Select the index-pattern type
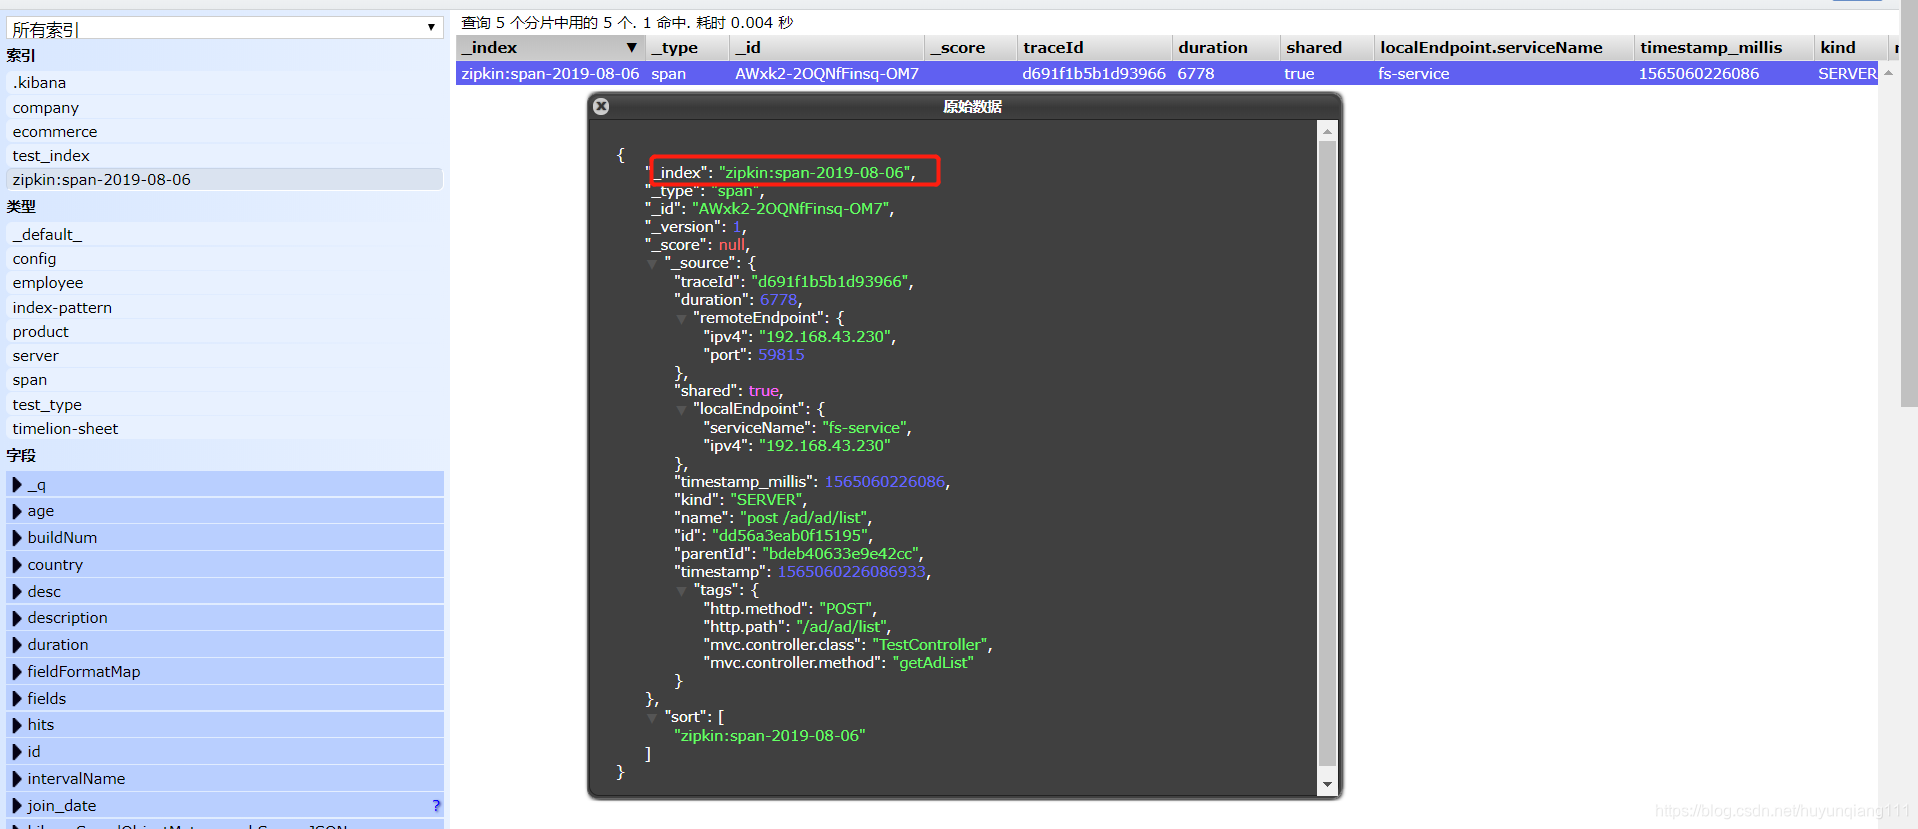The image size is (1918, 829). (225, 307)
